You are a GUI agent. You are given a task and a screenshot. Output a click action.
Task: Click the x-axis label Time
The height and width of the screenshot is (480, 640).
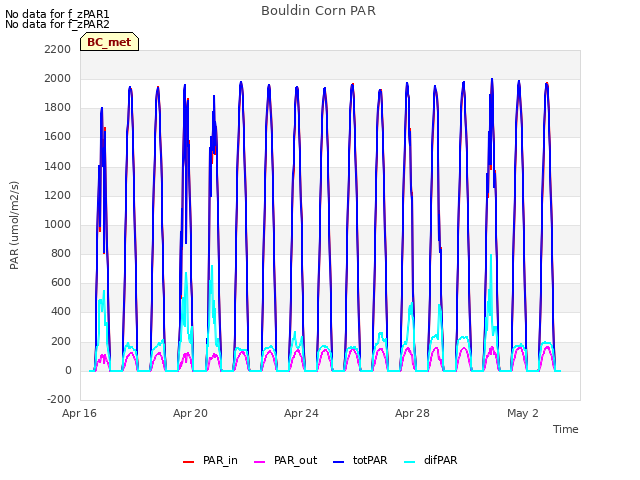coord(566,429)
